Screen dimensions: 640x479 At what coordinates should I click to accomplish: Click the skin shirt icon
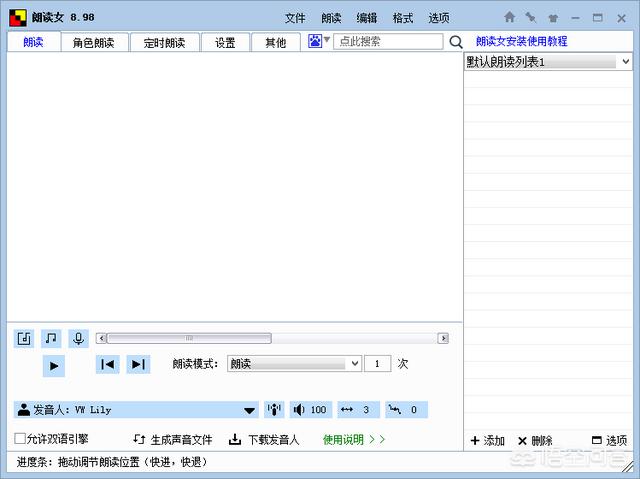pyautogui.click(x=553, y=18)
